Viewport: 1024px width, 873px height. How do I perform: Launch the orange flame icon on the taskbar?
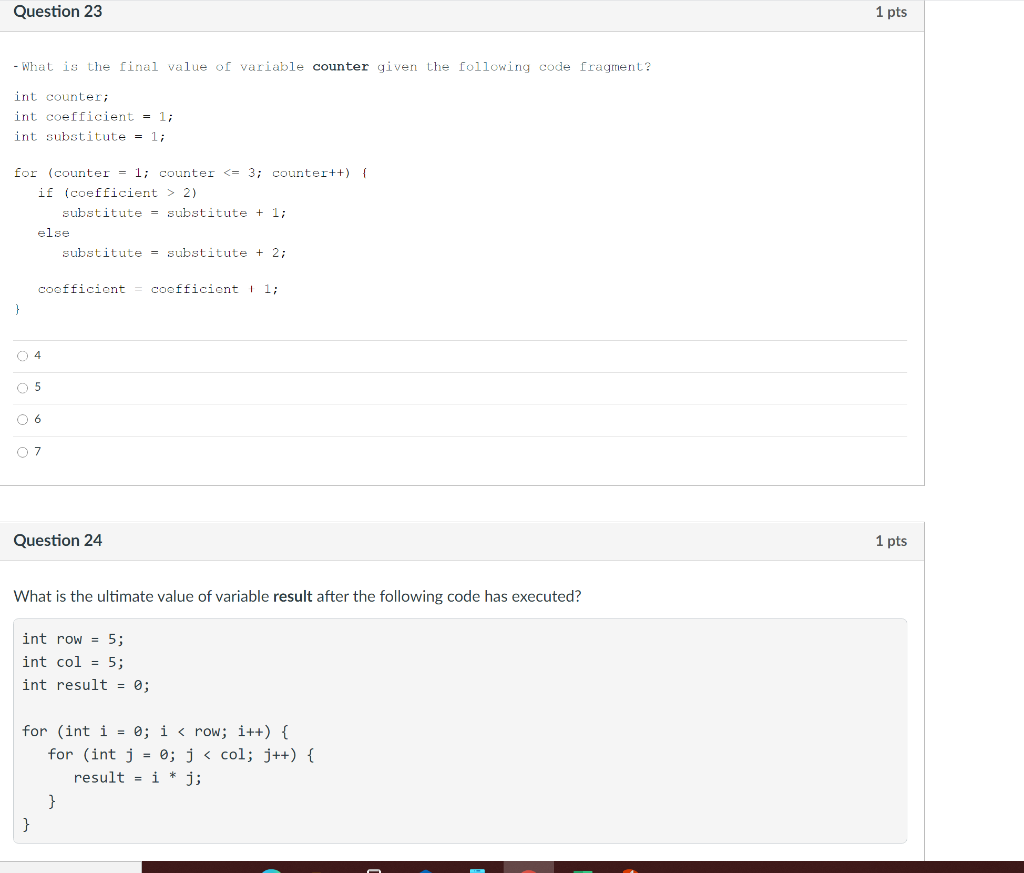pyautogui.click(x=629, y=869)
